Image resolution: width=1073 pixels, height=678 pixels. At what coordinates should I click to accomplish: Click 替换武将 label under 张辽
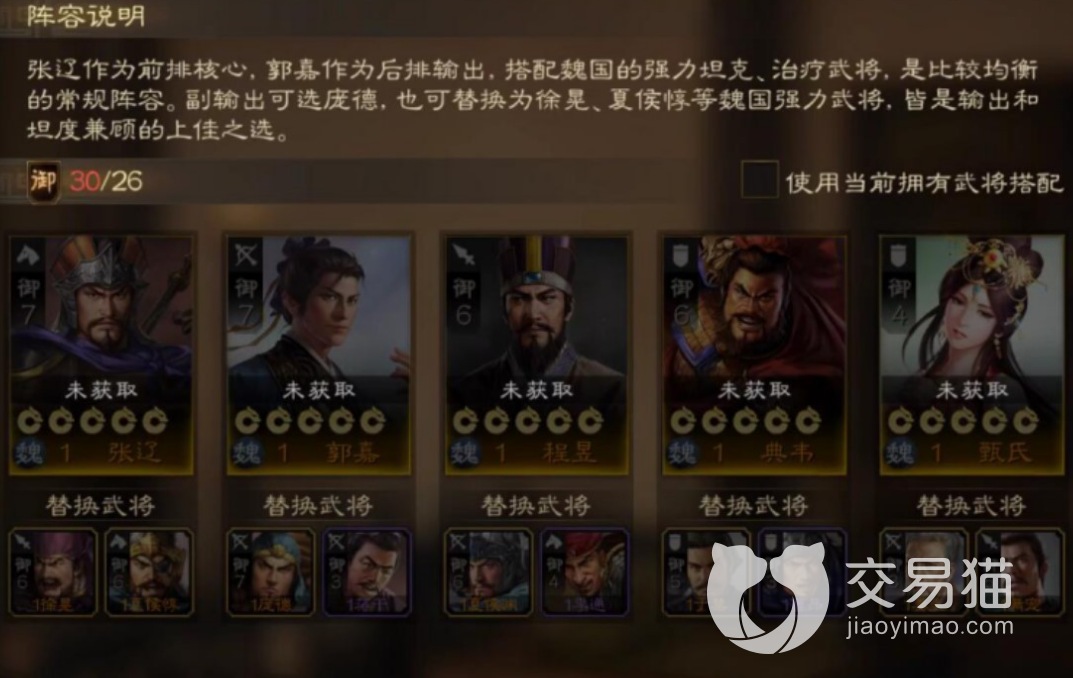tap(101, 506)
